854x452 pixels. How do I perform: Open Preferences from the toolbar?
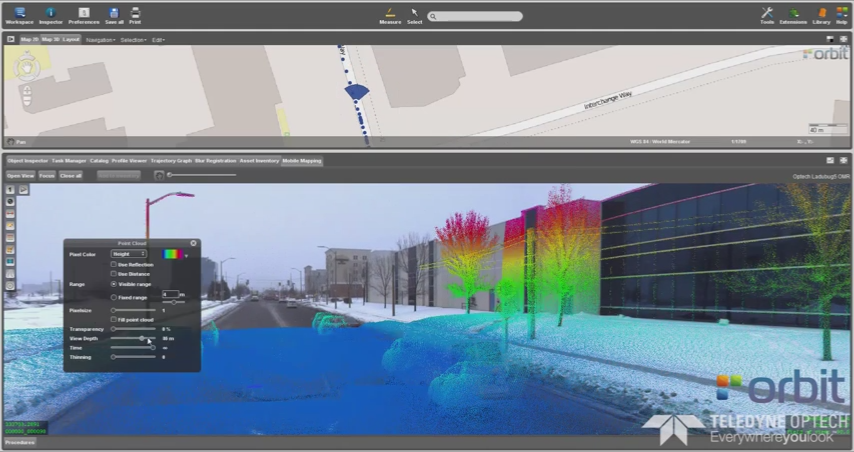[x=84, y=13]
